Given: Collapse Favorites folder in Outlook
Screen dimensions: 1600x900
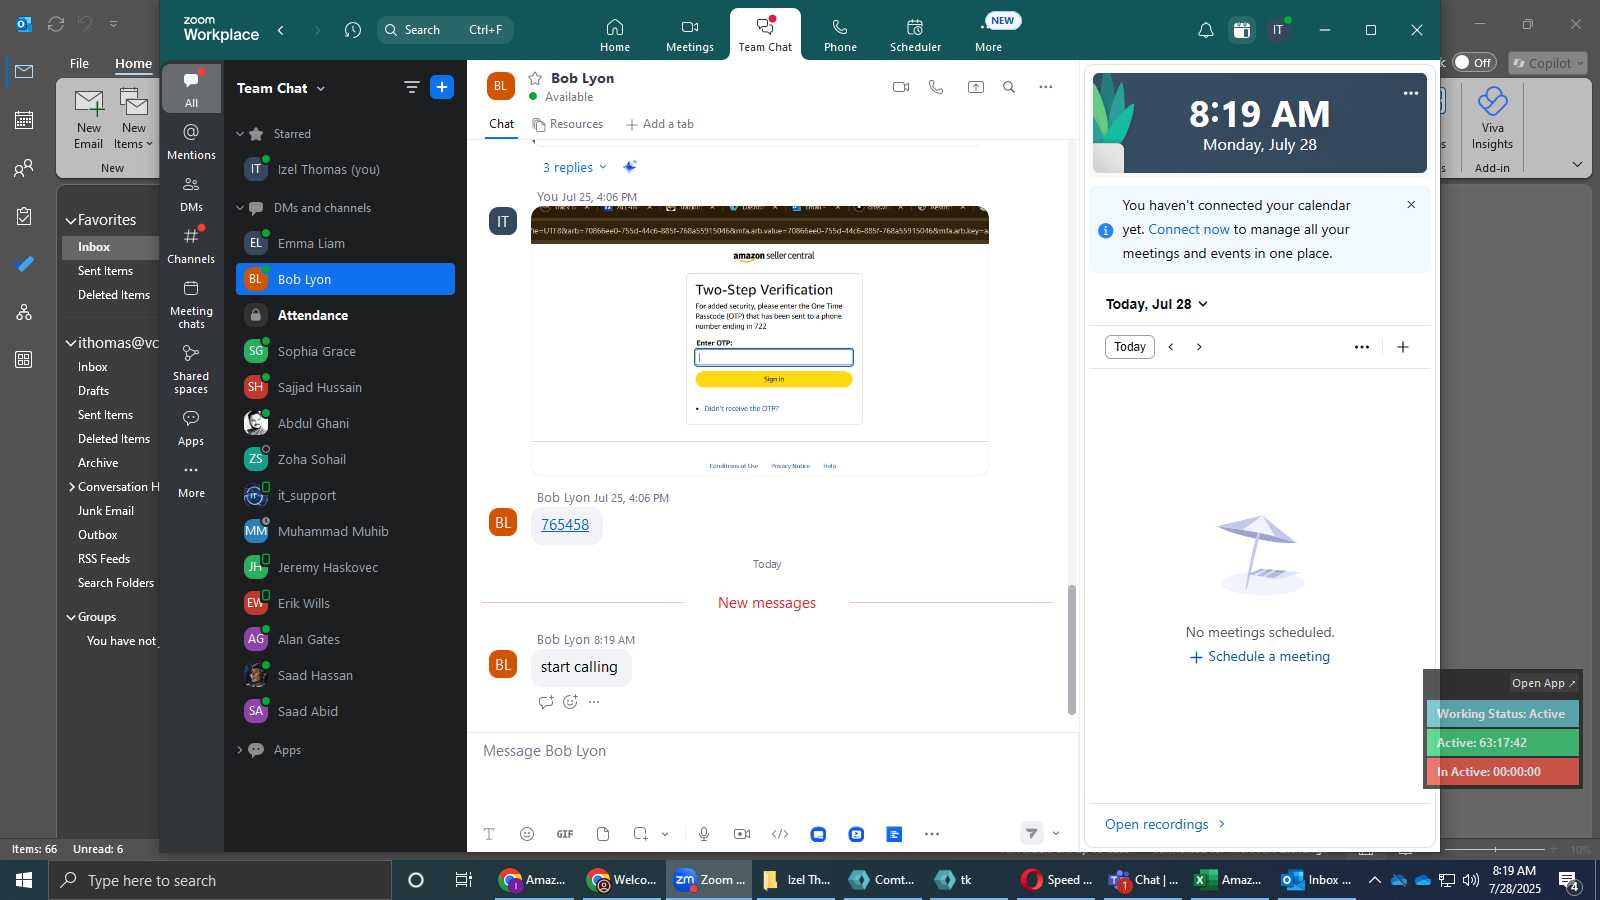Looking at the screenshot, I should point(71,221).
